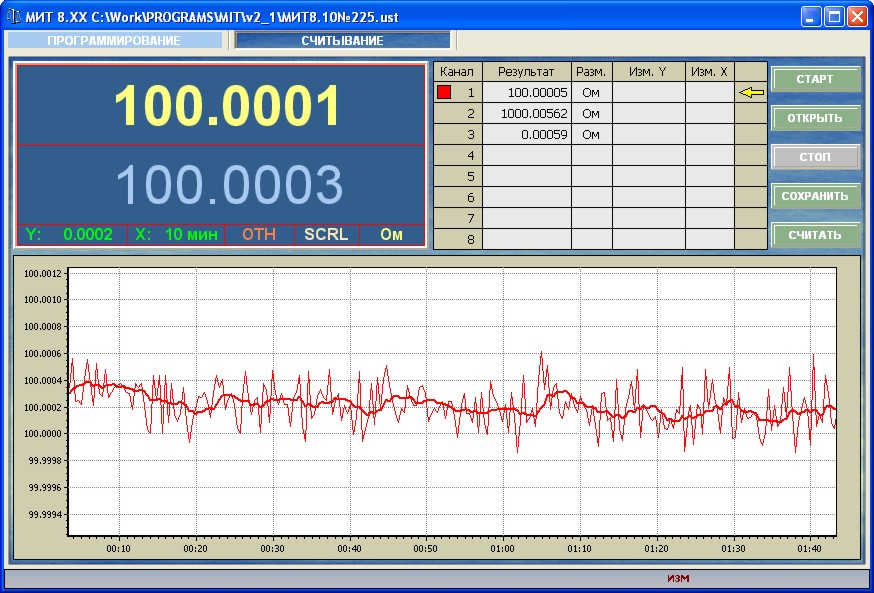The image size is (874, 593).
Task: Switch to the СЧИТЫВАНИЕ tab
Action: coord(343,41)
